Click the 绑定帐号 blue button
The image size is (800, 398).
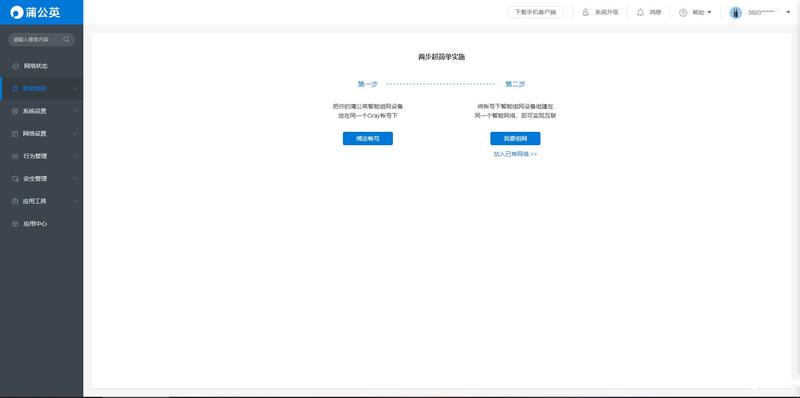click(368, 139)
